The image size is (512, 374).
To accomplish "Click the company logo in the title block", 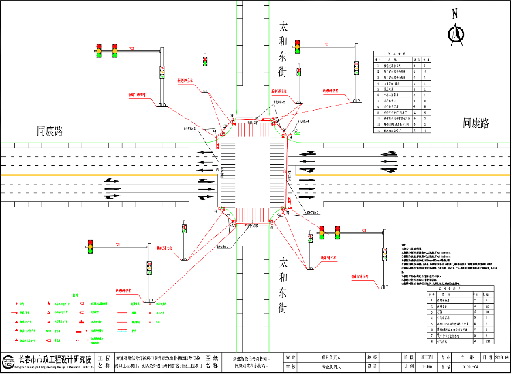I will pos(8,362).
